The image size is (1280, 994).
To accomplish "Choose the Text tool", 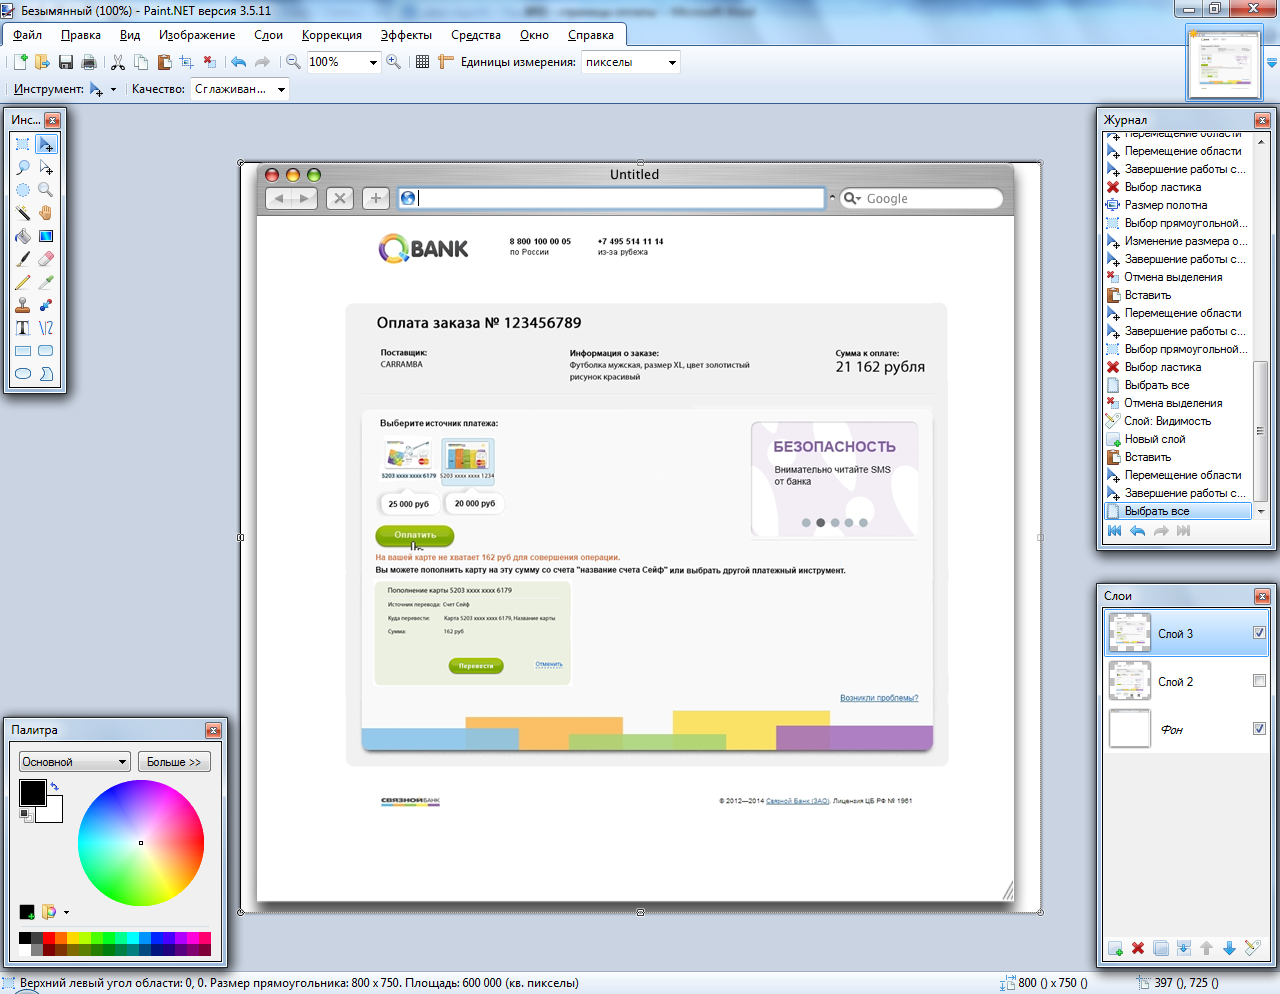I will pyautogui.click(x=23, y=328).
